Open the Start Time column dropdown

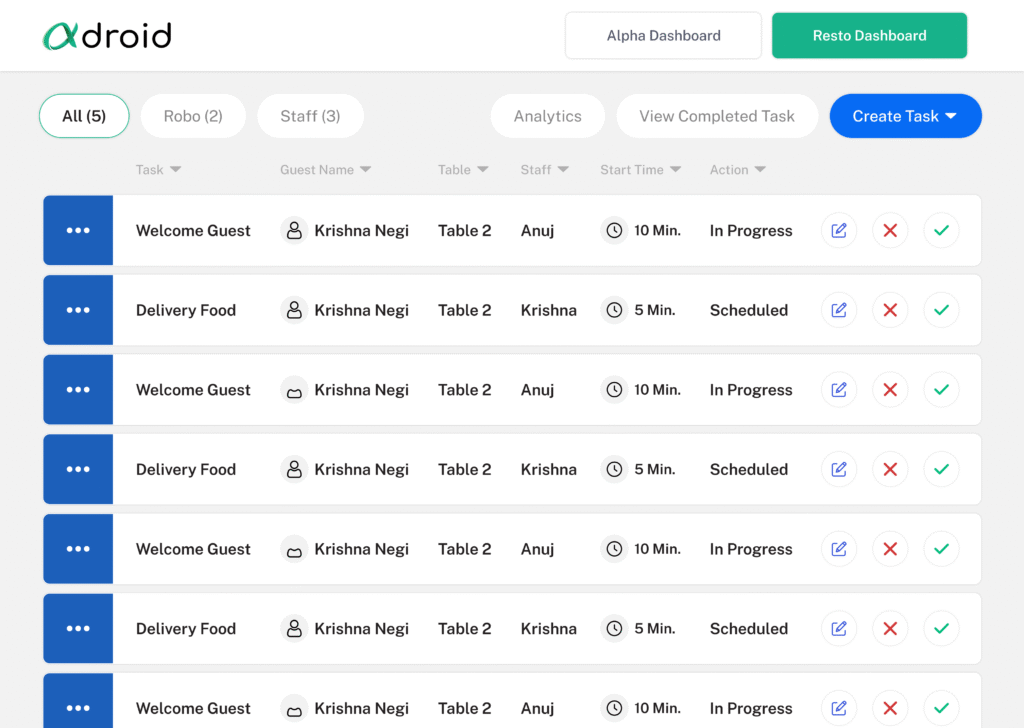[676, 170]
